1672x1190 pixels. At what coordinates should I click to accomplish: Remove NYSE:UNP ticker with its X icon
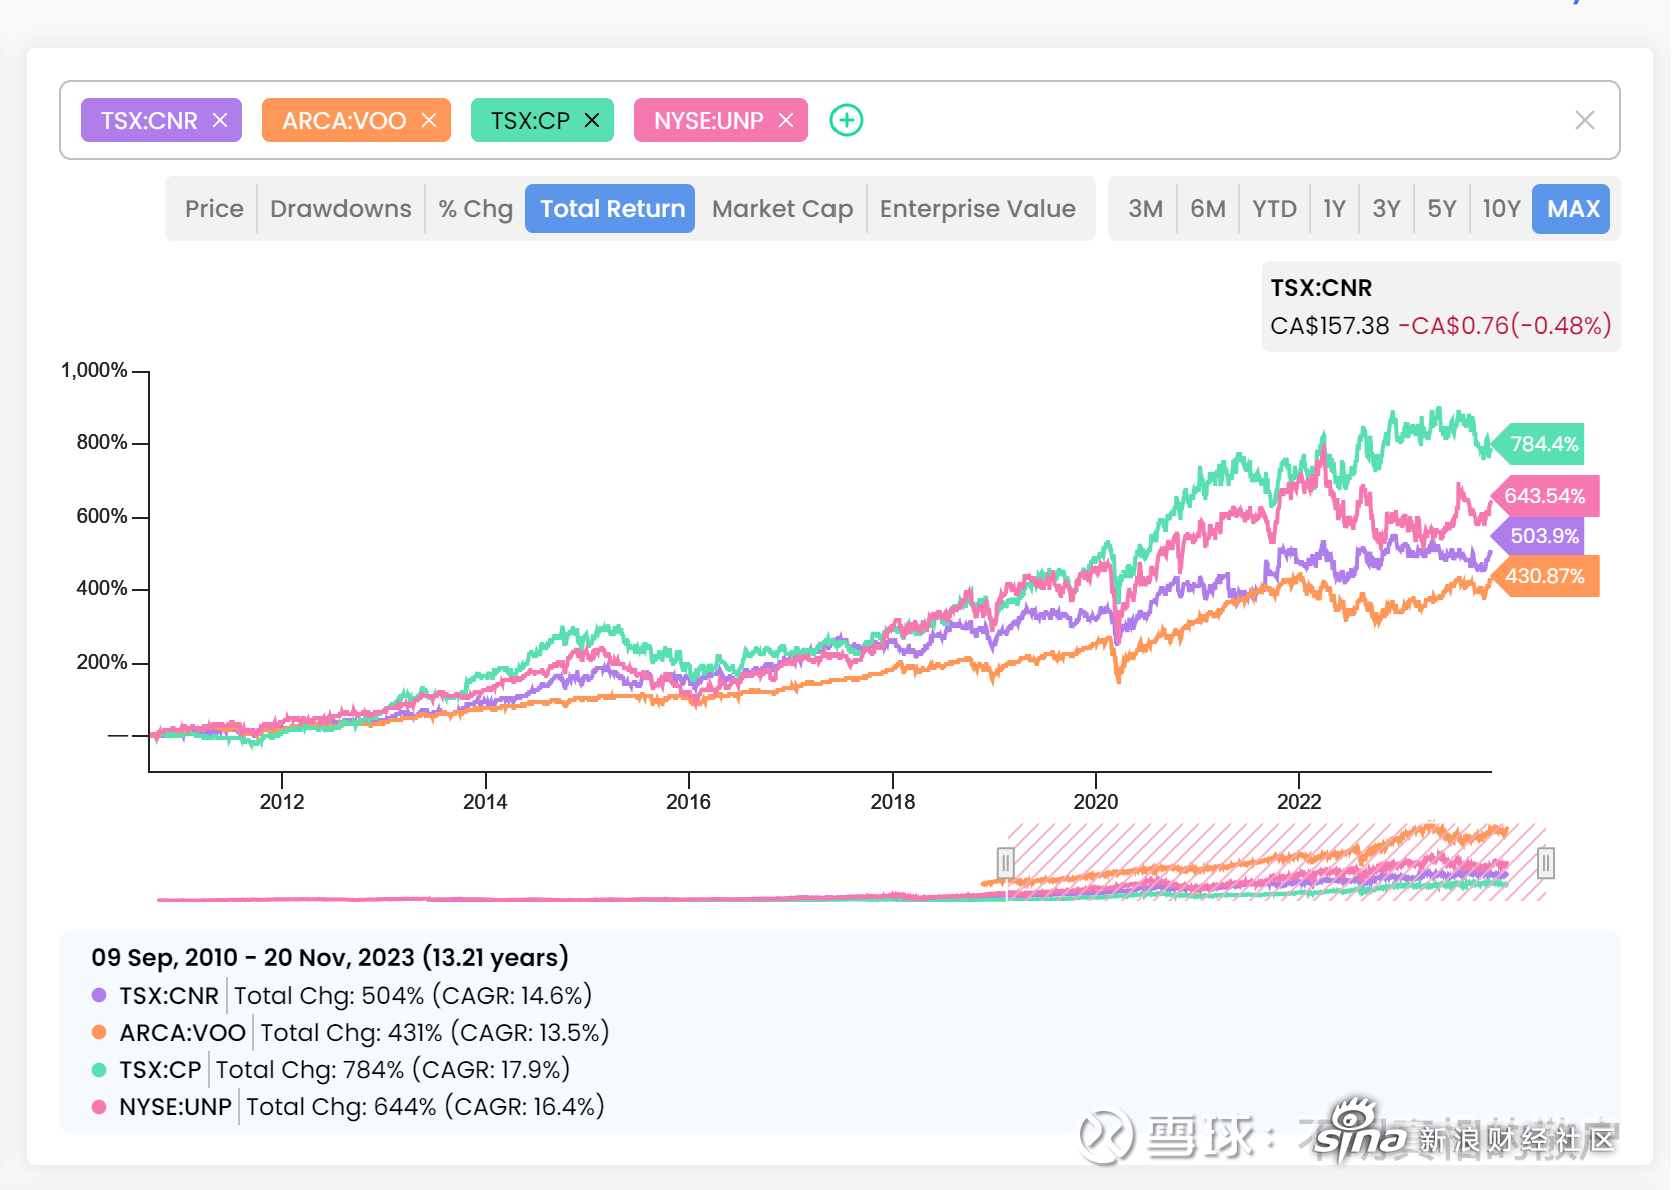pyautogui.click(x=786, y=120)
